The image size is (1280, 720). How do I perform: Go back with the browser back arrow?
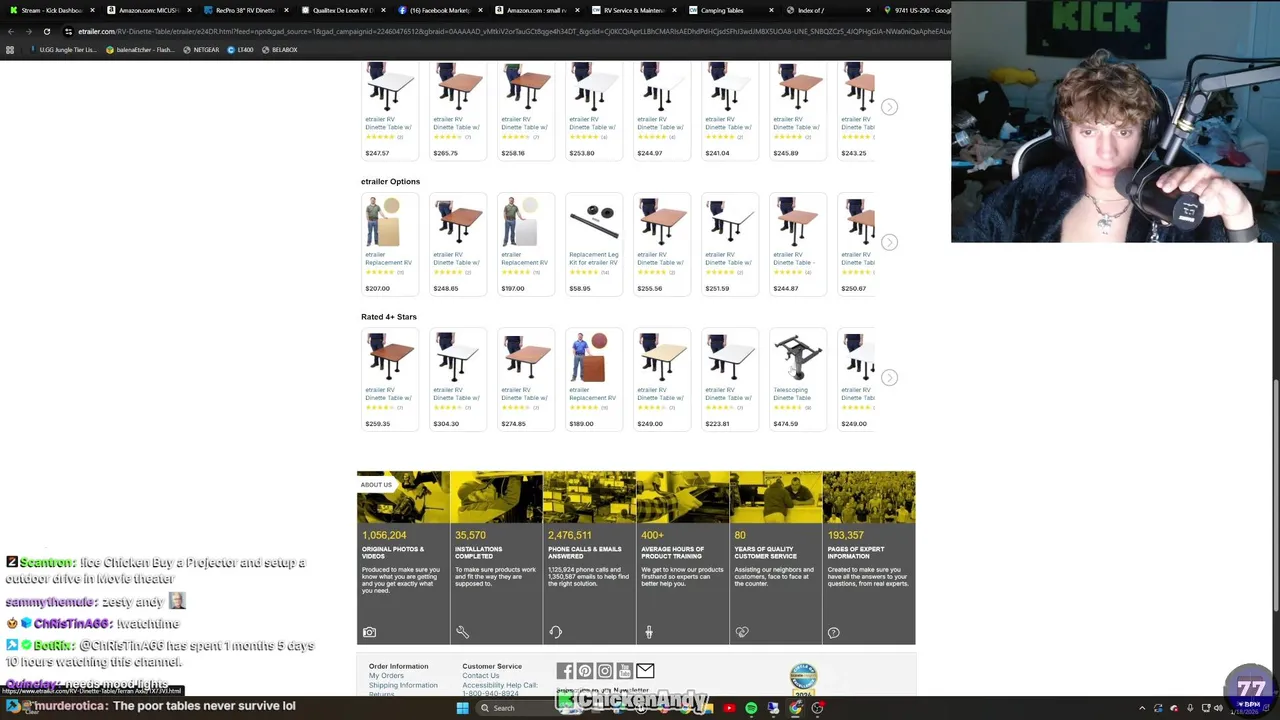tap(11, 31)
